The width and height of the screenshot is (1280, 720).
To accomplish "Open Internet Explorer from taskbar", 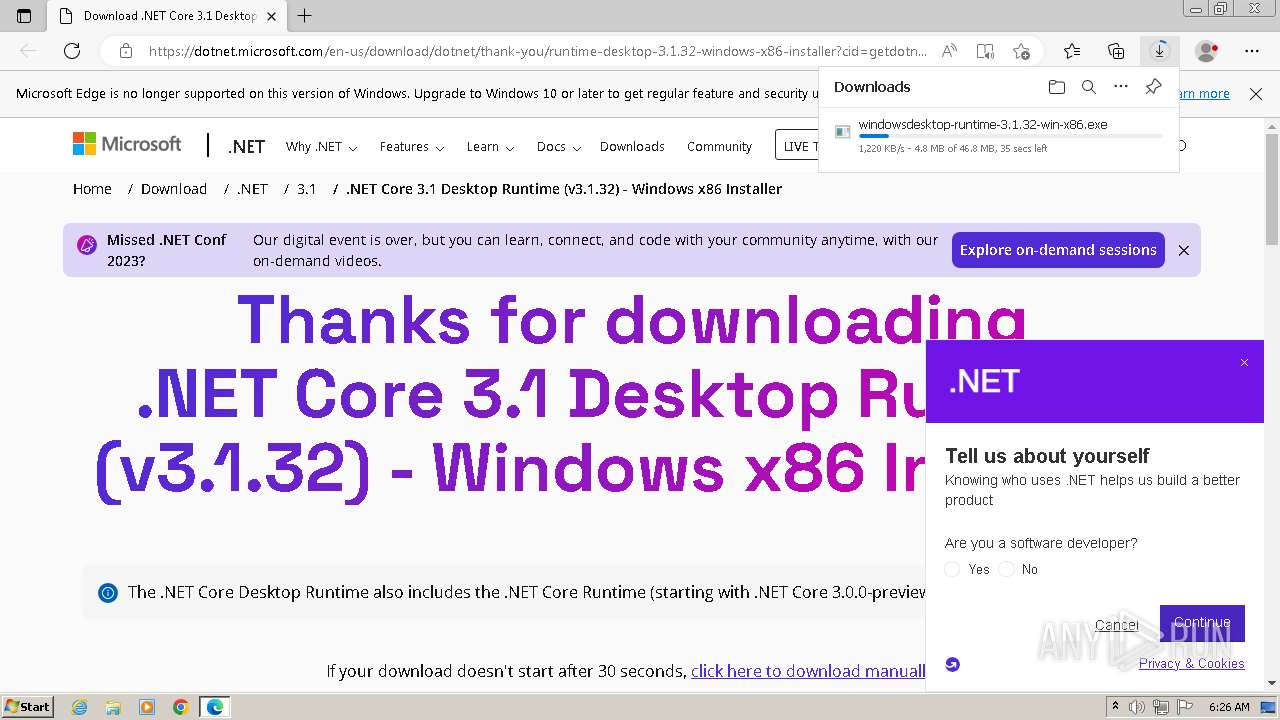I will tap(80, 707).
